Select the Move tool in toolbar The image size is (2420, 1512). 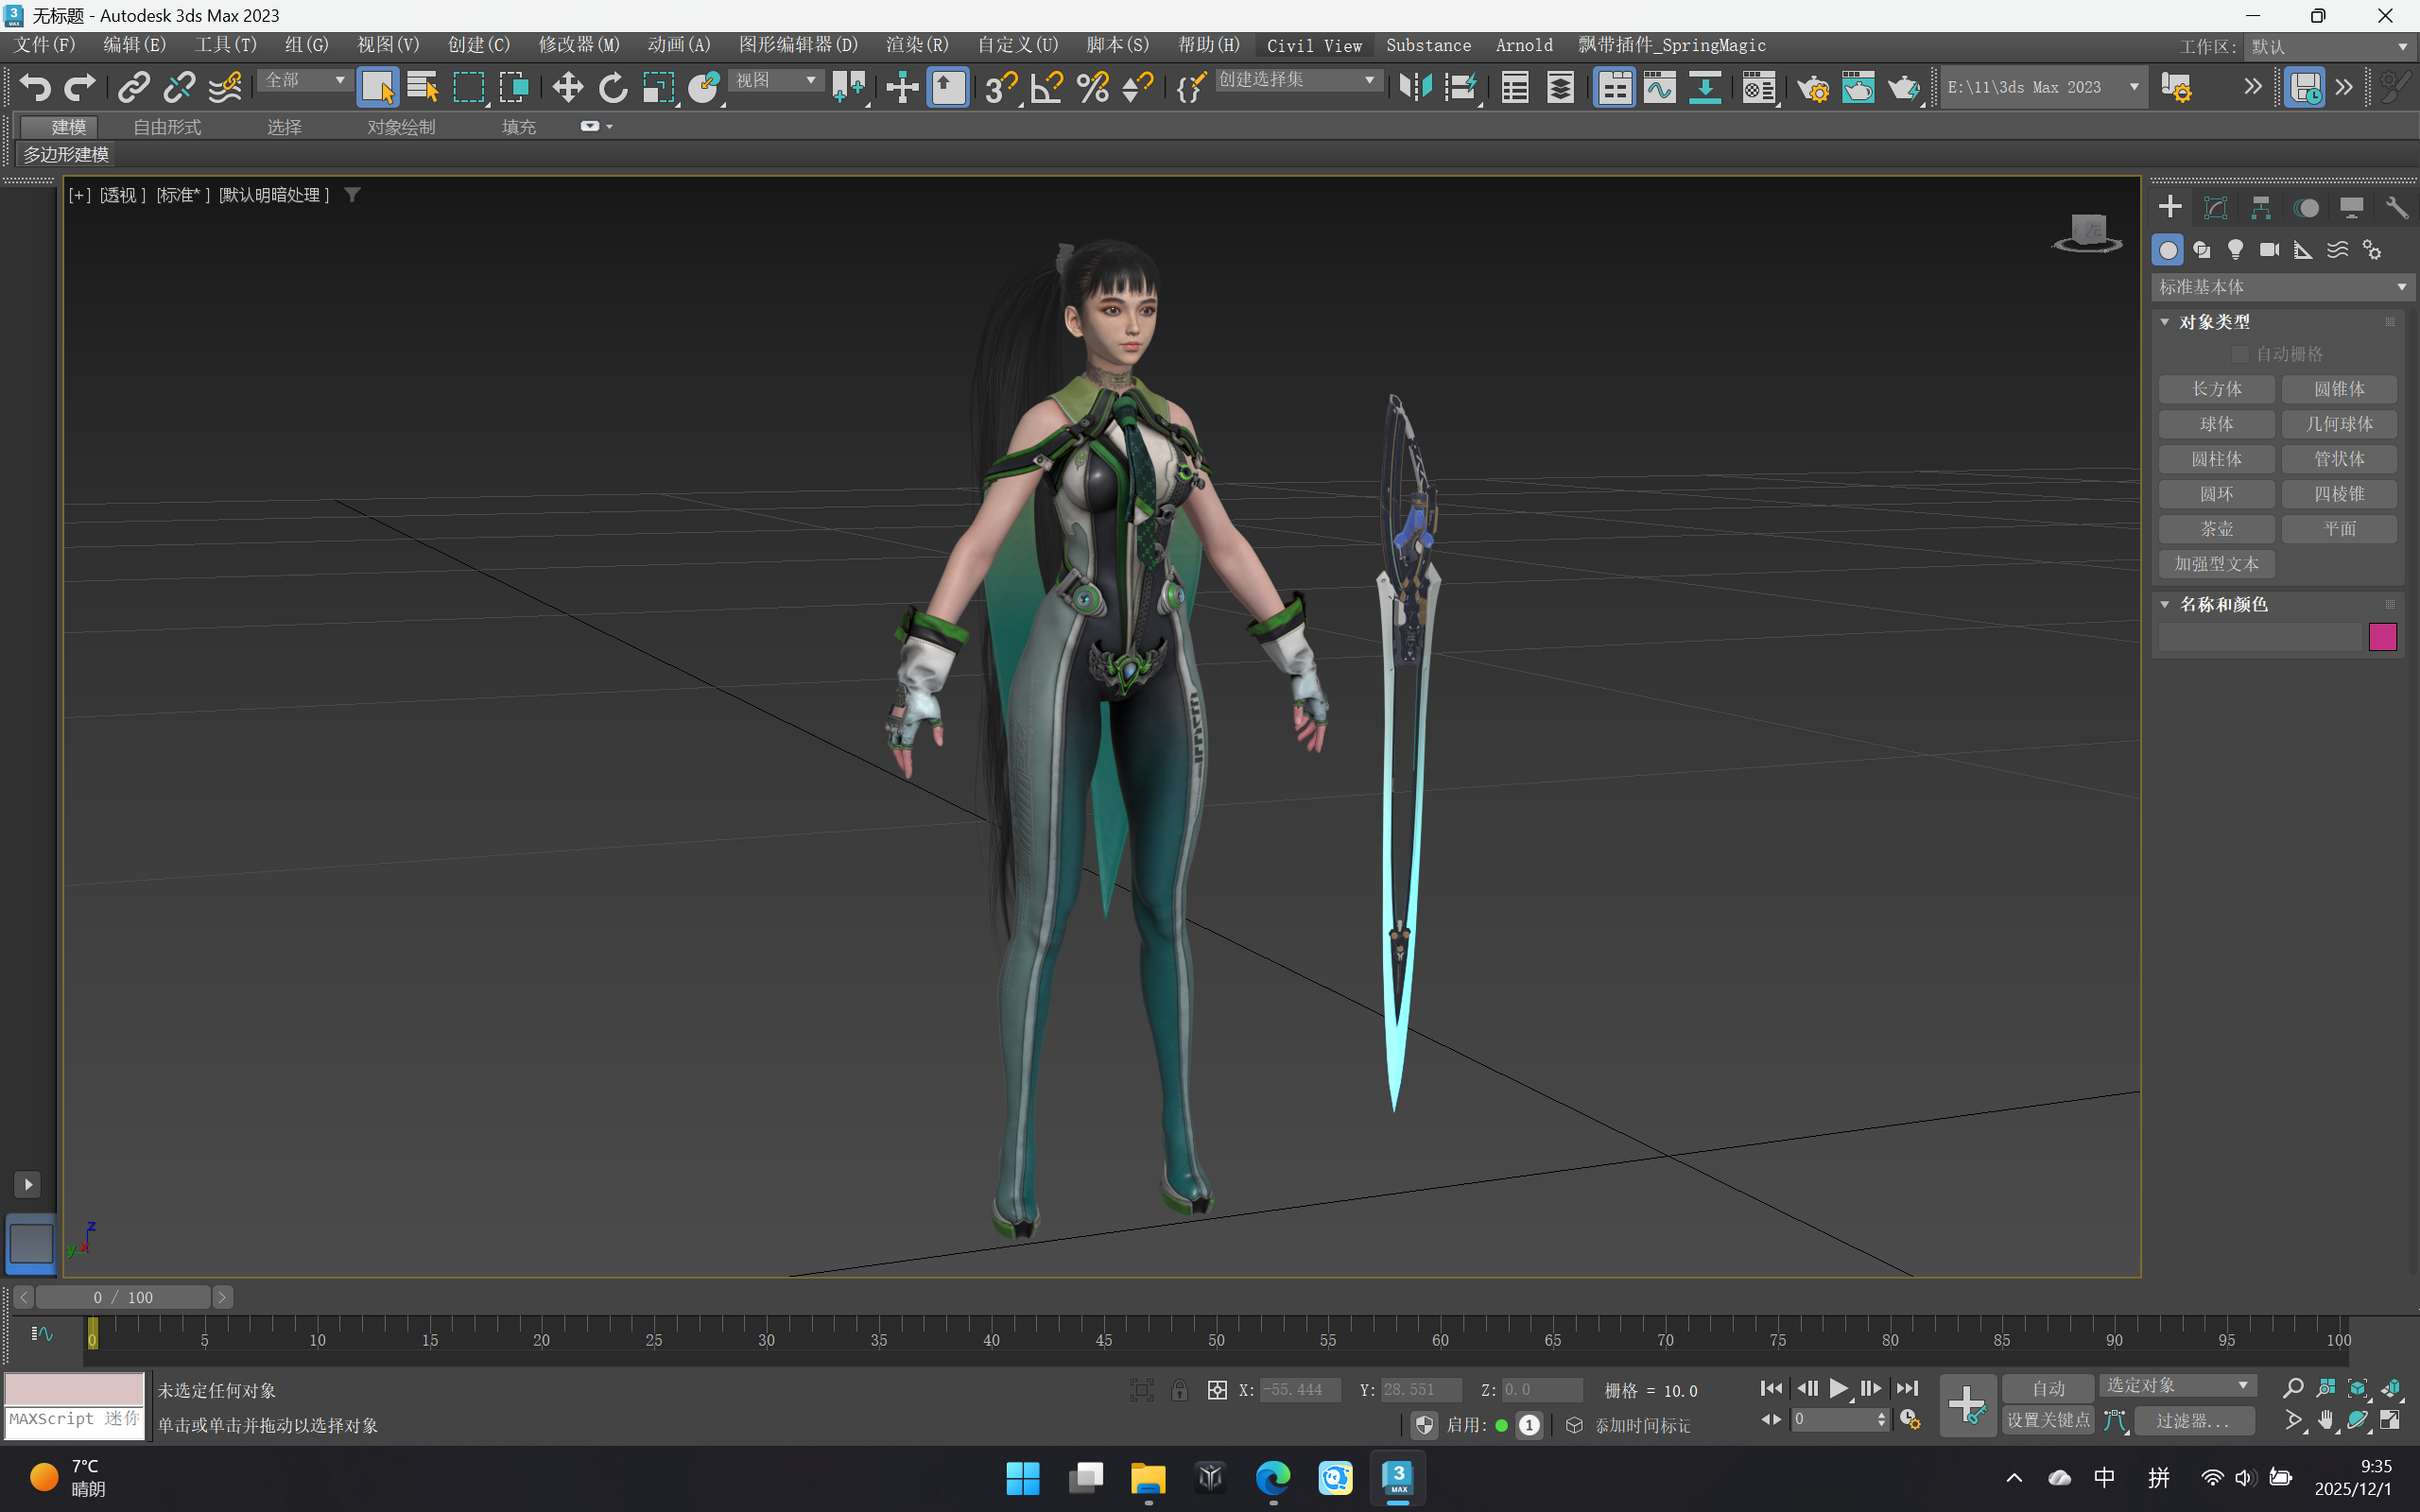pos(567,87)
